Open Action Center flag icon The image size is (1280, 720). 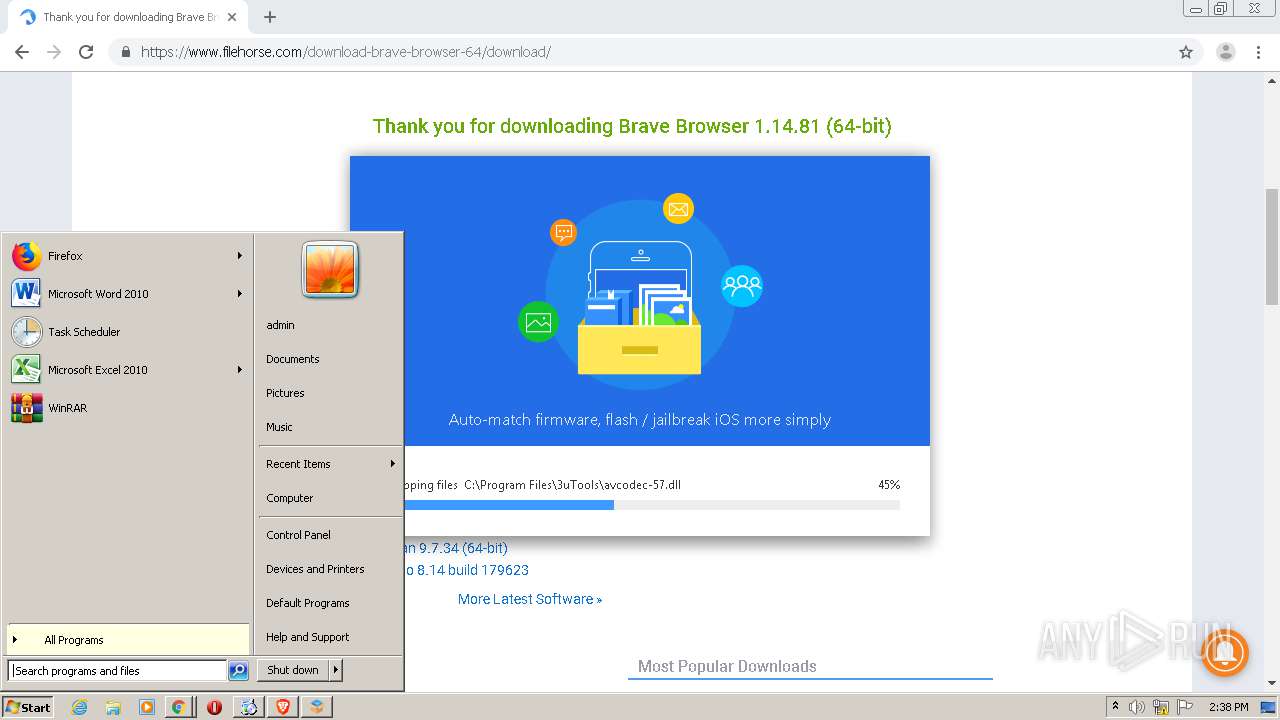coord(1185,707)
